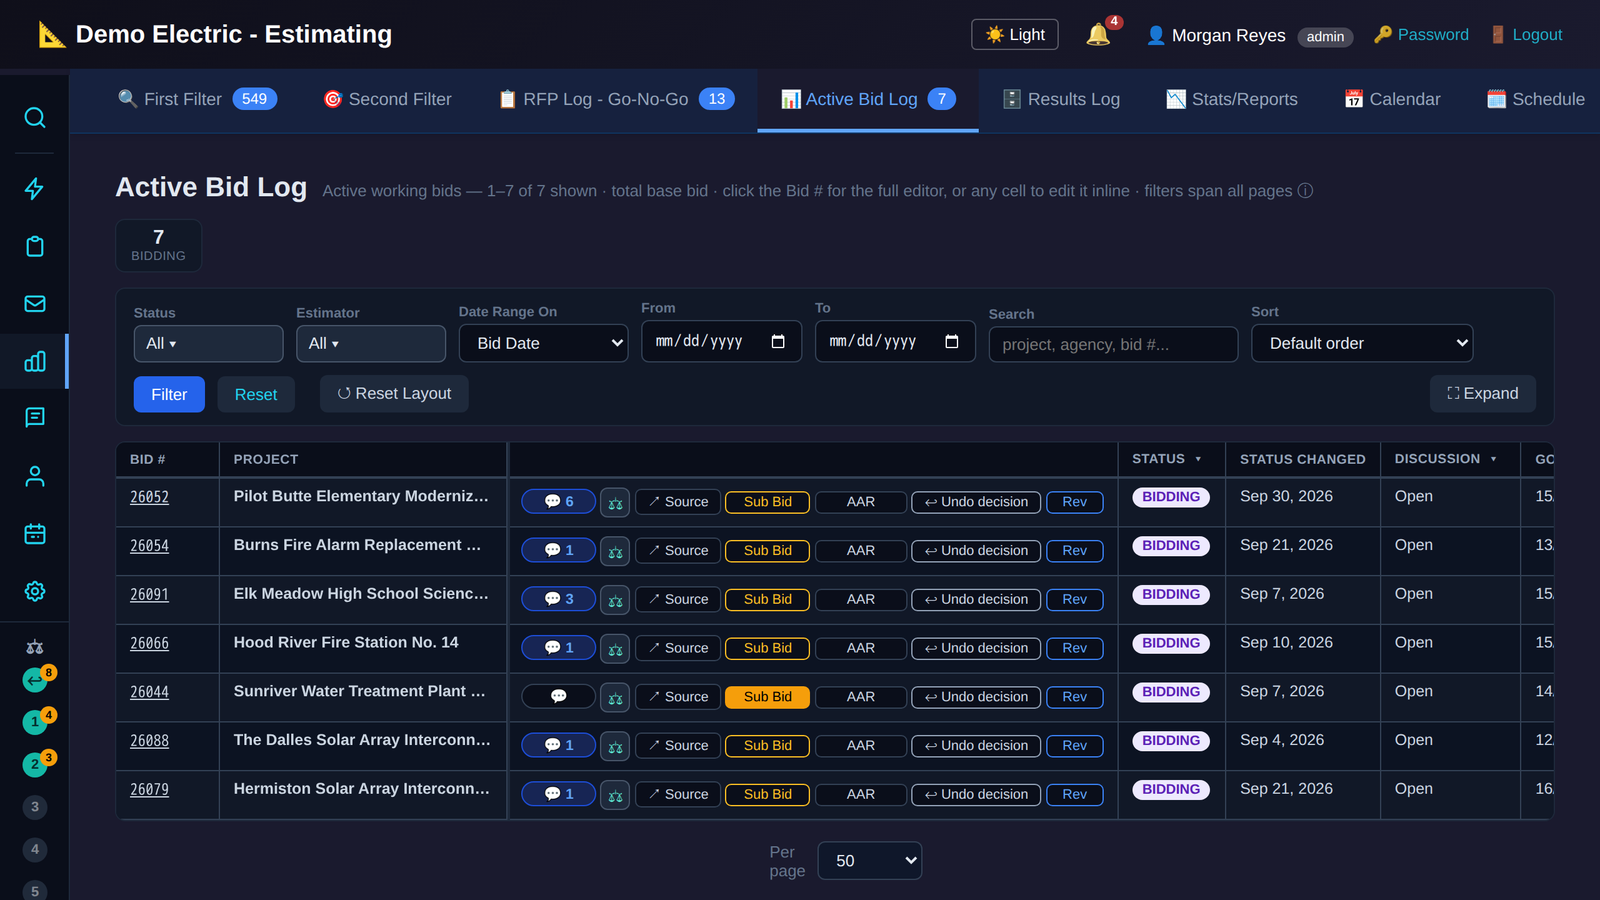Click sidebar circle 2 with badge 3

[36, 764]
